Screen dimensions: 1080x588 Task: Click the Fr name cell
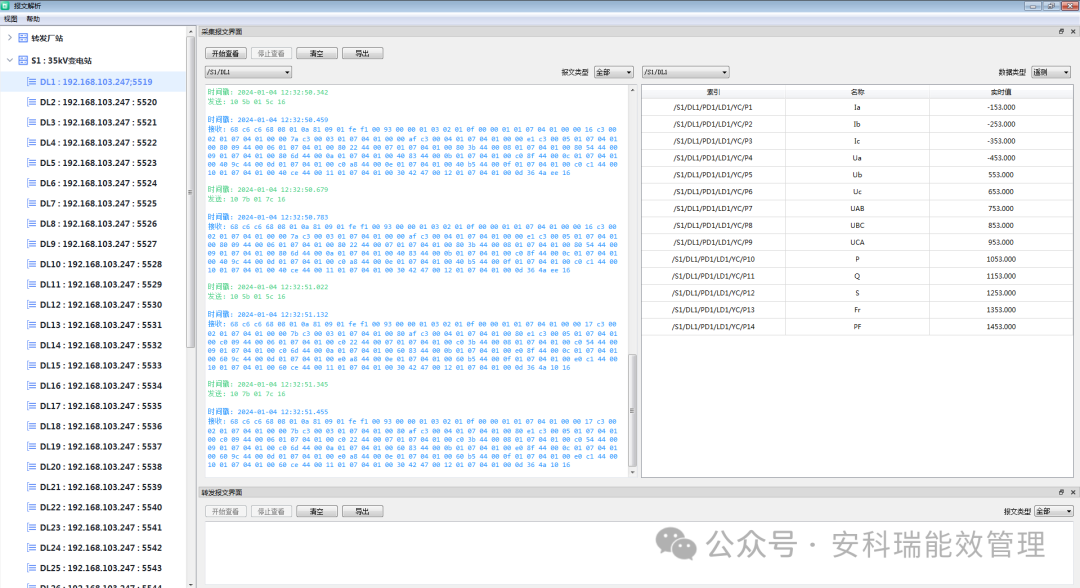(858, 310)
